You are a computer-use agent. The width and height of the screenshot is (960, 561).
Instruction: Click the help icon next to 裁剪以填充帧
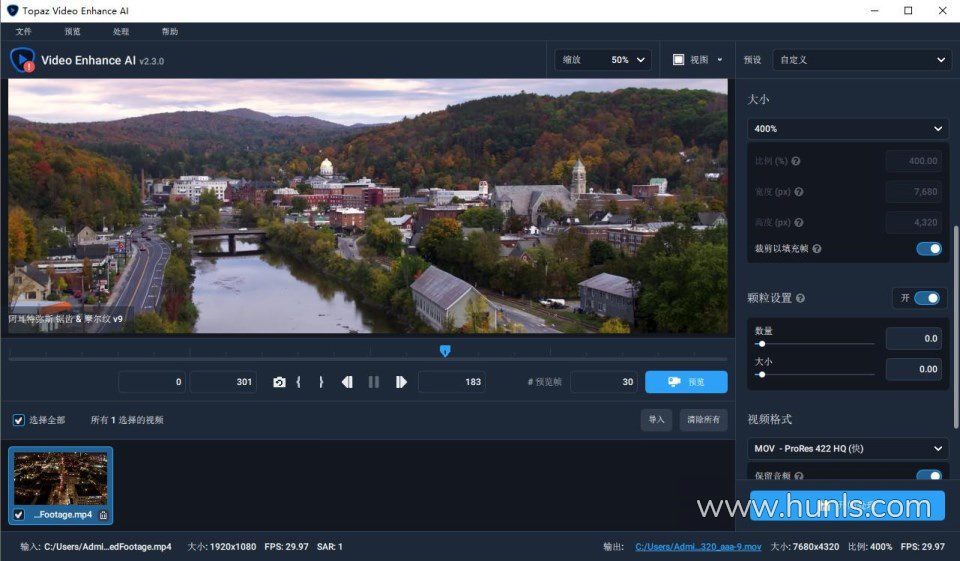point(817,249)
